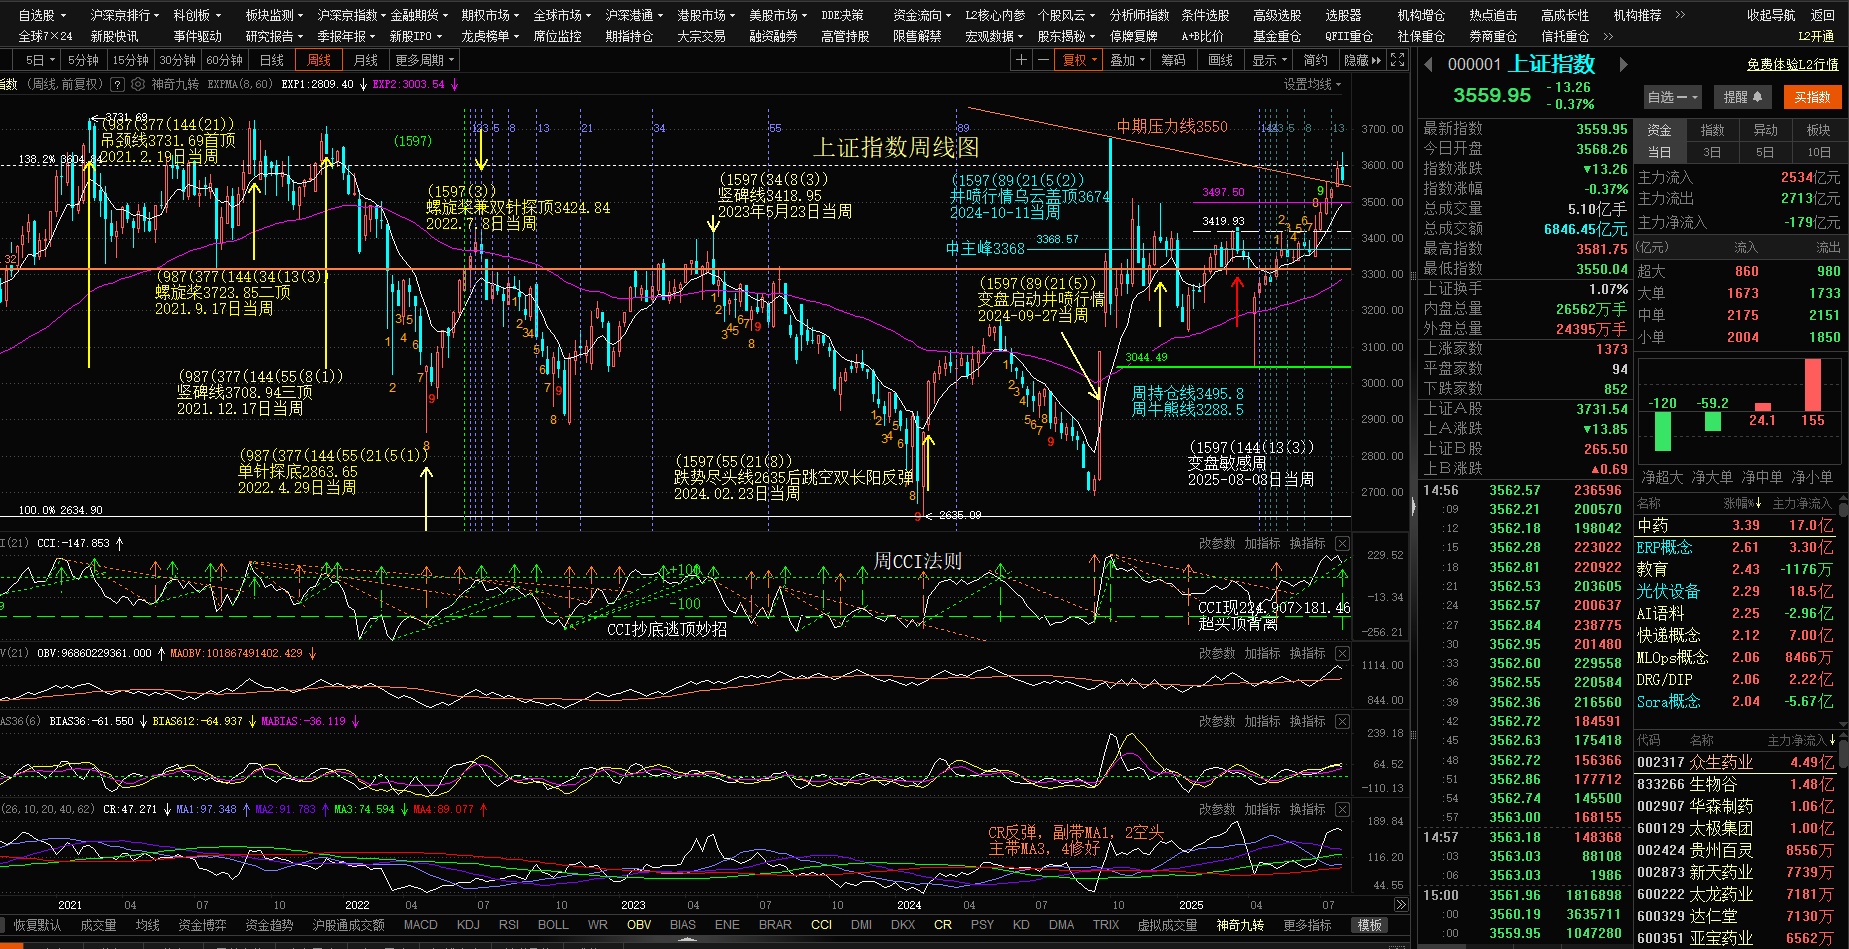This screenshot has height=949, width=1849.
Task: Open the indicator help question-mark icon
Action: pos(117,85)
